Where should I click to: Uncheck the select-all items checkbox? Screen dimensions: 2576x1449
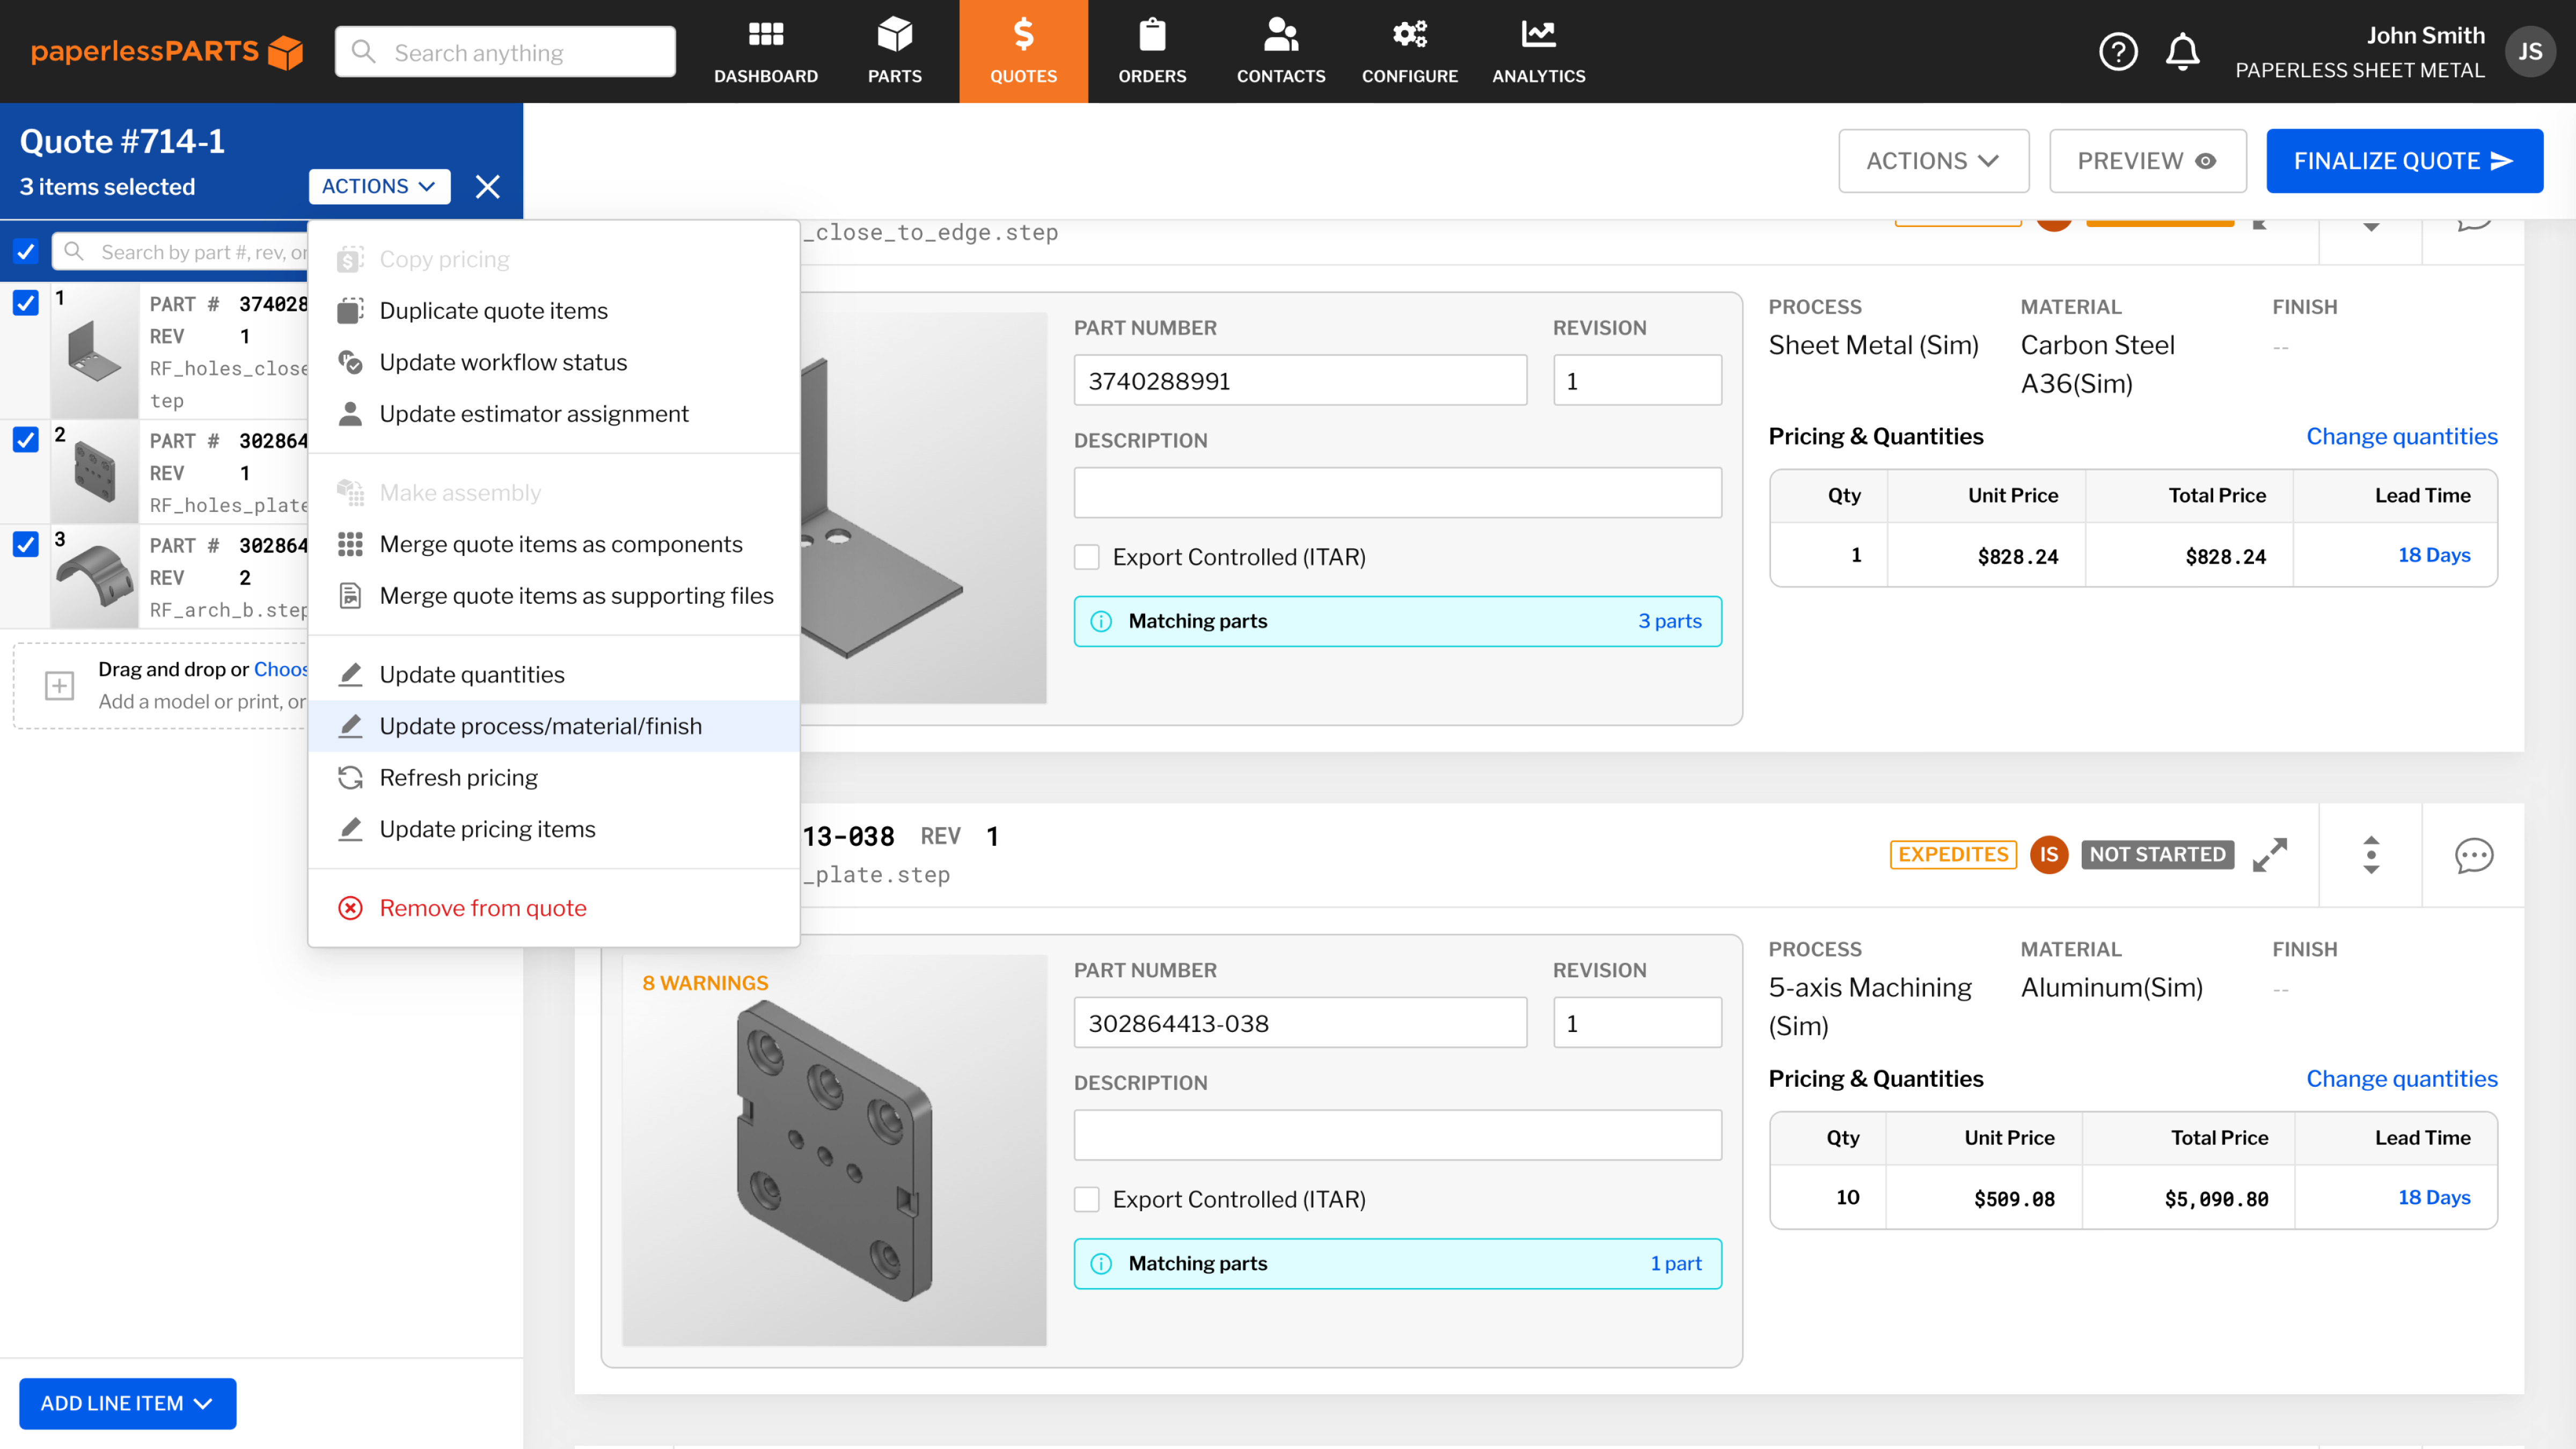point(26,252)
